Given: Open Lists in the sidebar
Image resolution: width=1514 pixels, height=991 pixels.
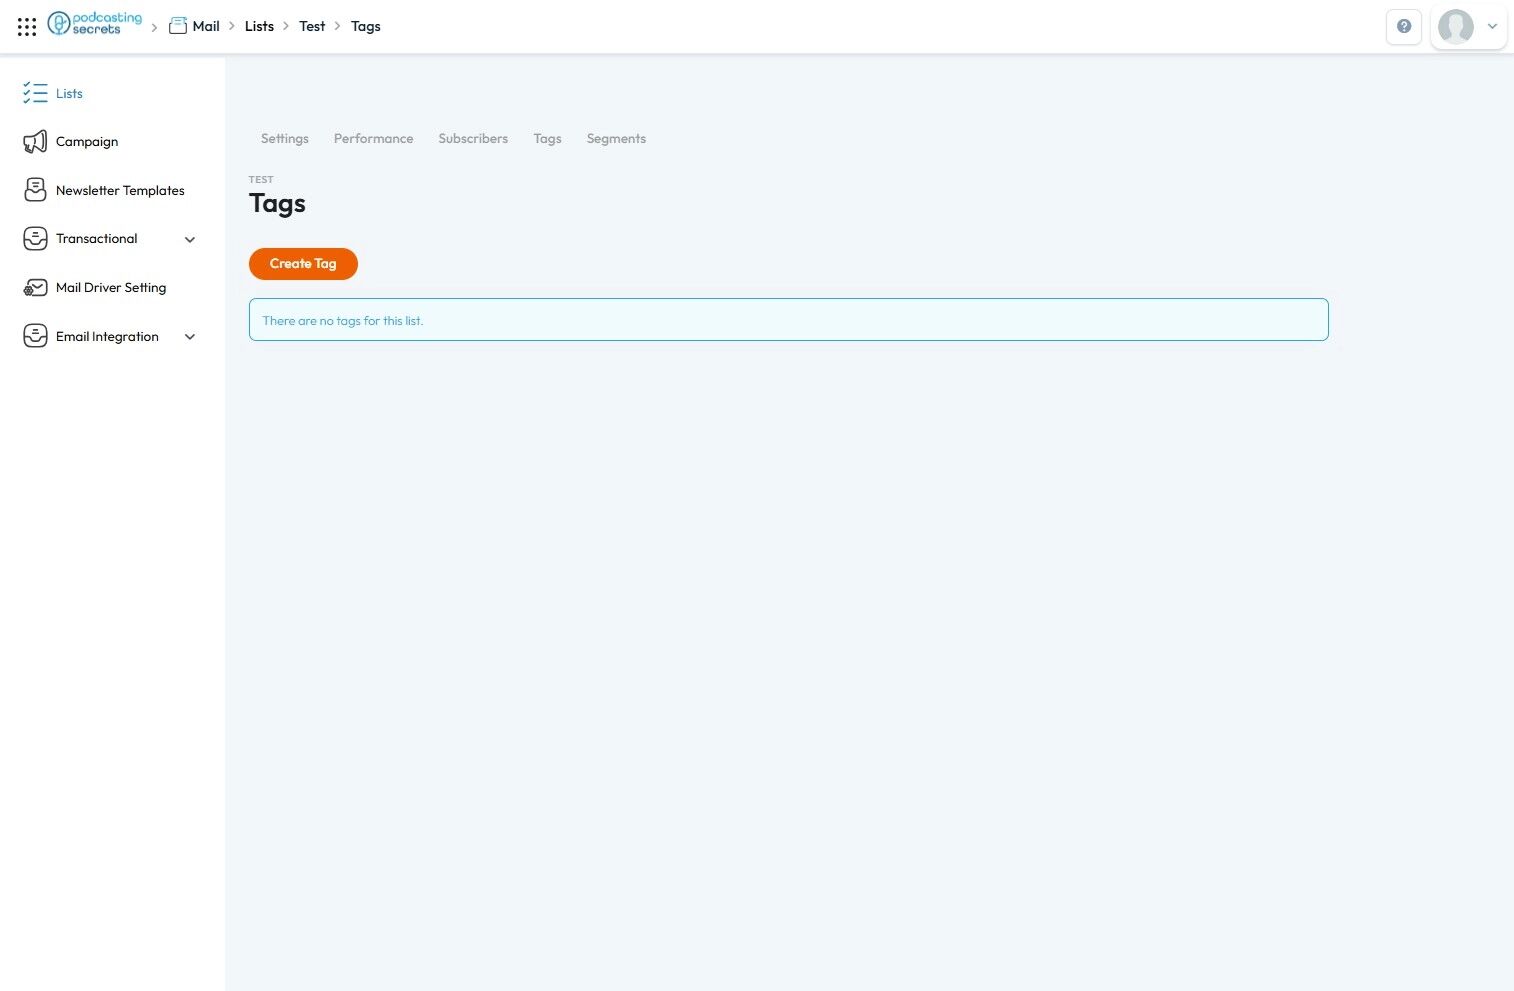Looking at the screenshot, I should point(69,93).
